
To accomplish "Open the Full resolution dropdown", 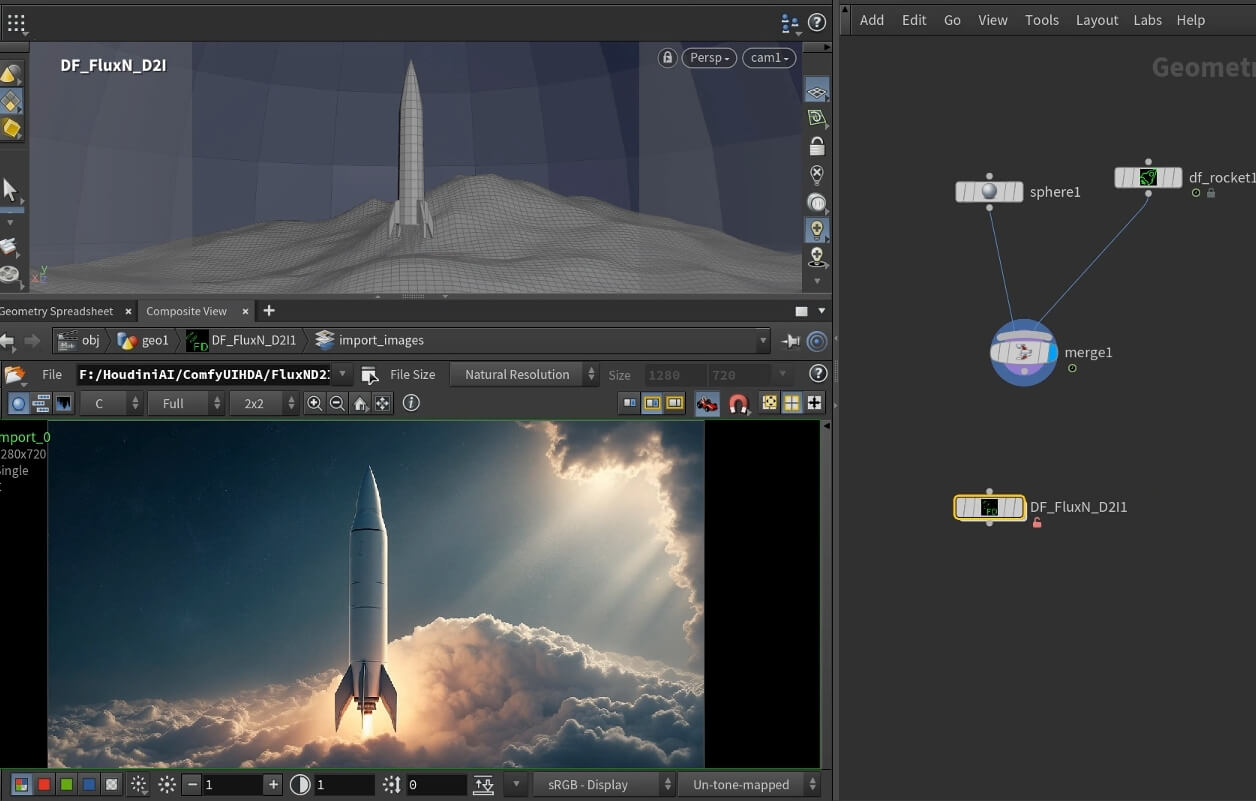I will [x=185, y=403].
